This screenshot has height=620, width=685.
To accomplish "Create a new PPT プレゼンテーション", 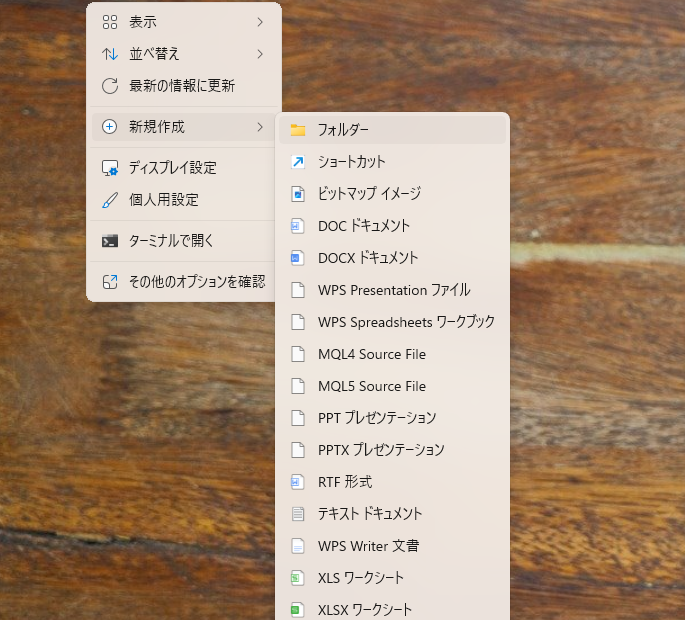I will pos(392,418).
